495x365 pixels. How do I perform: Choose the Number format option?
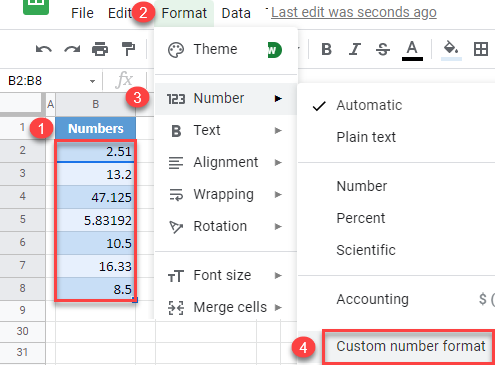[396, 186]
